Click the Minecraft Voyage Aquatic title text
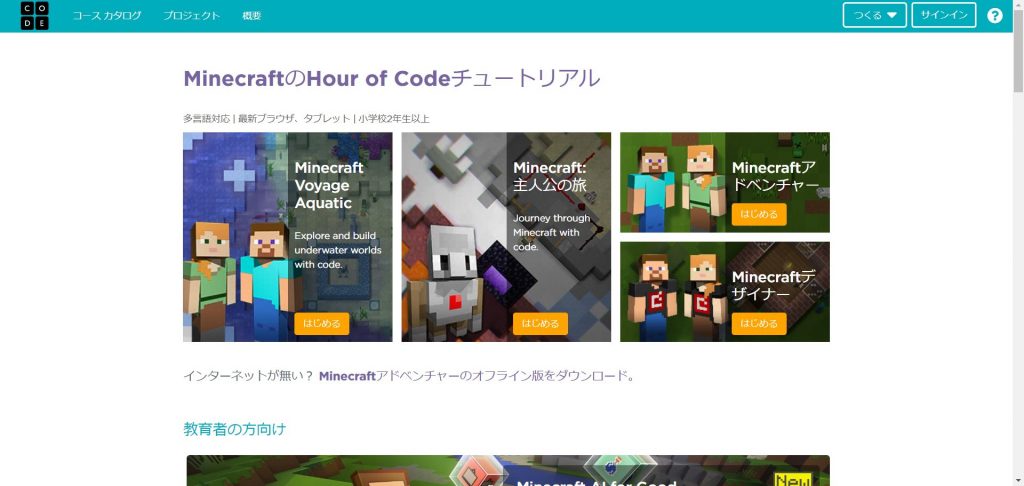Screen dimensions: 1024x486 (x=328, y=186)
